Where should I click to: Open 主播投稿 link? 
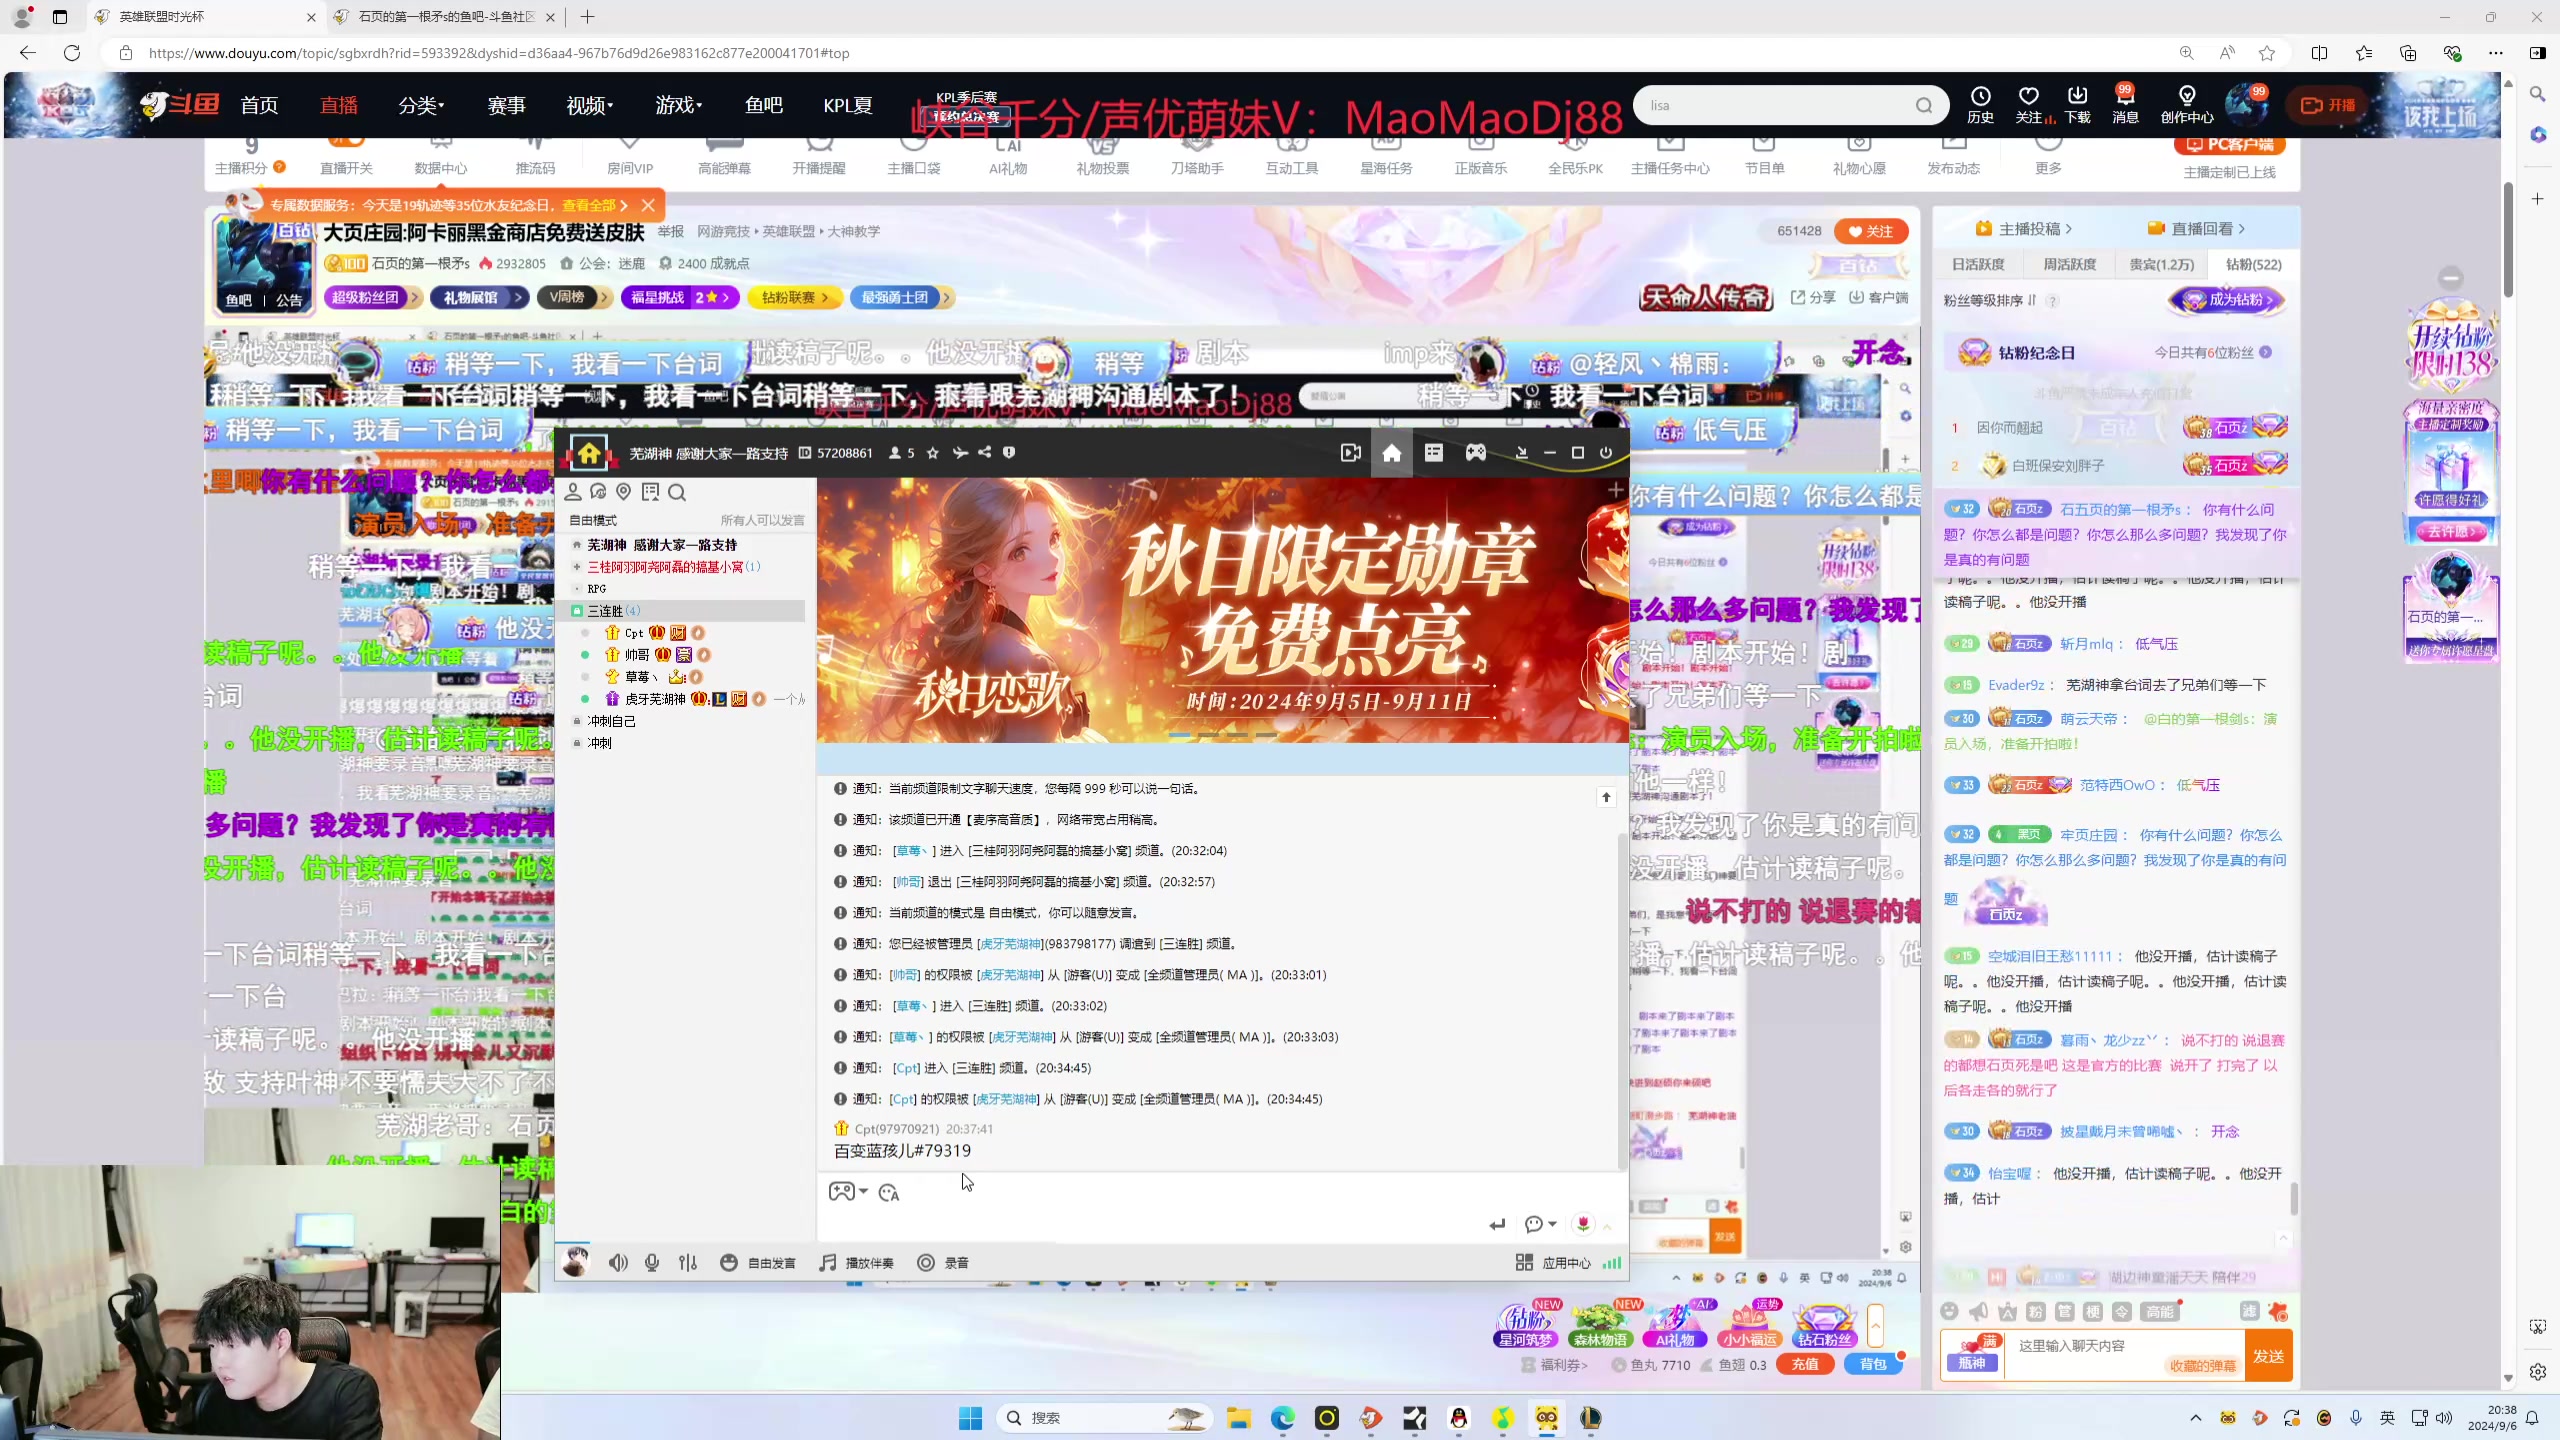point(2023,229)
